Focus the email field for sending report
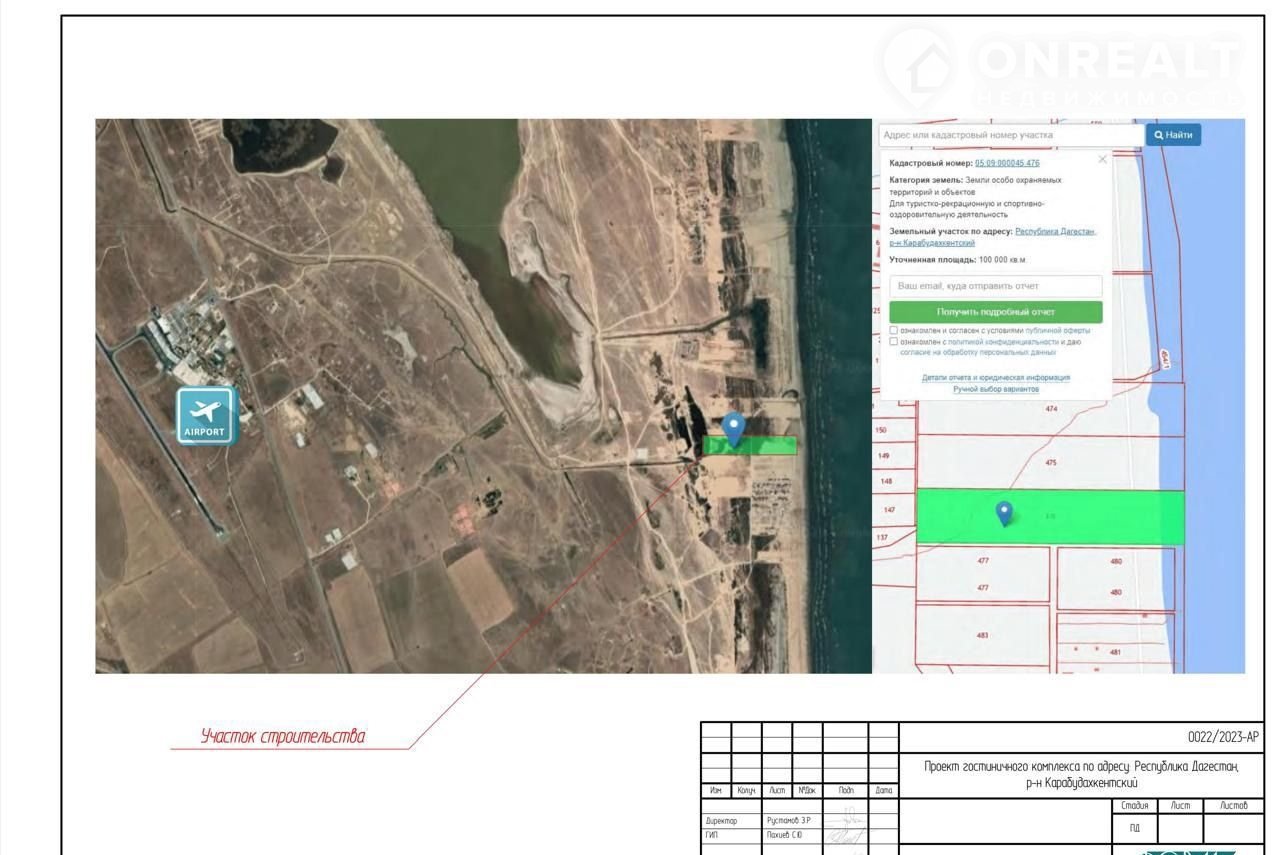This screenshot has width=1280, height=855. coord(995,286)
